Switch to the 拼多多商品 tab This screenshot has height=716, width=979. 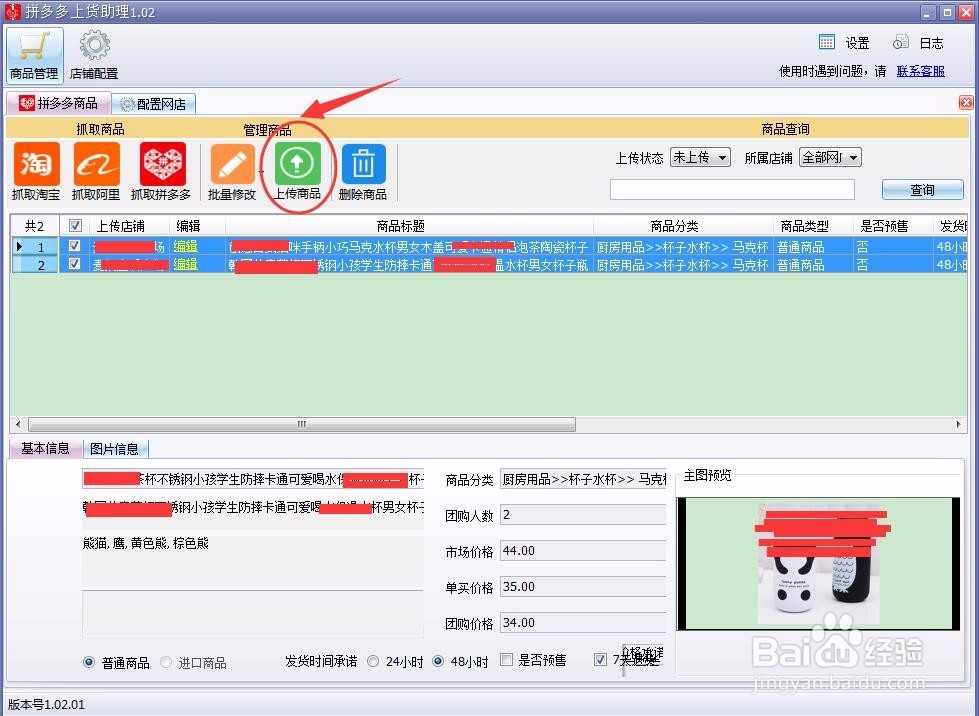pos(59,103)
